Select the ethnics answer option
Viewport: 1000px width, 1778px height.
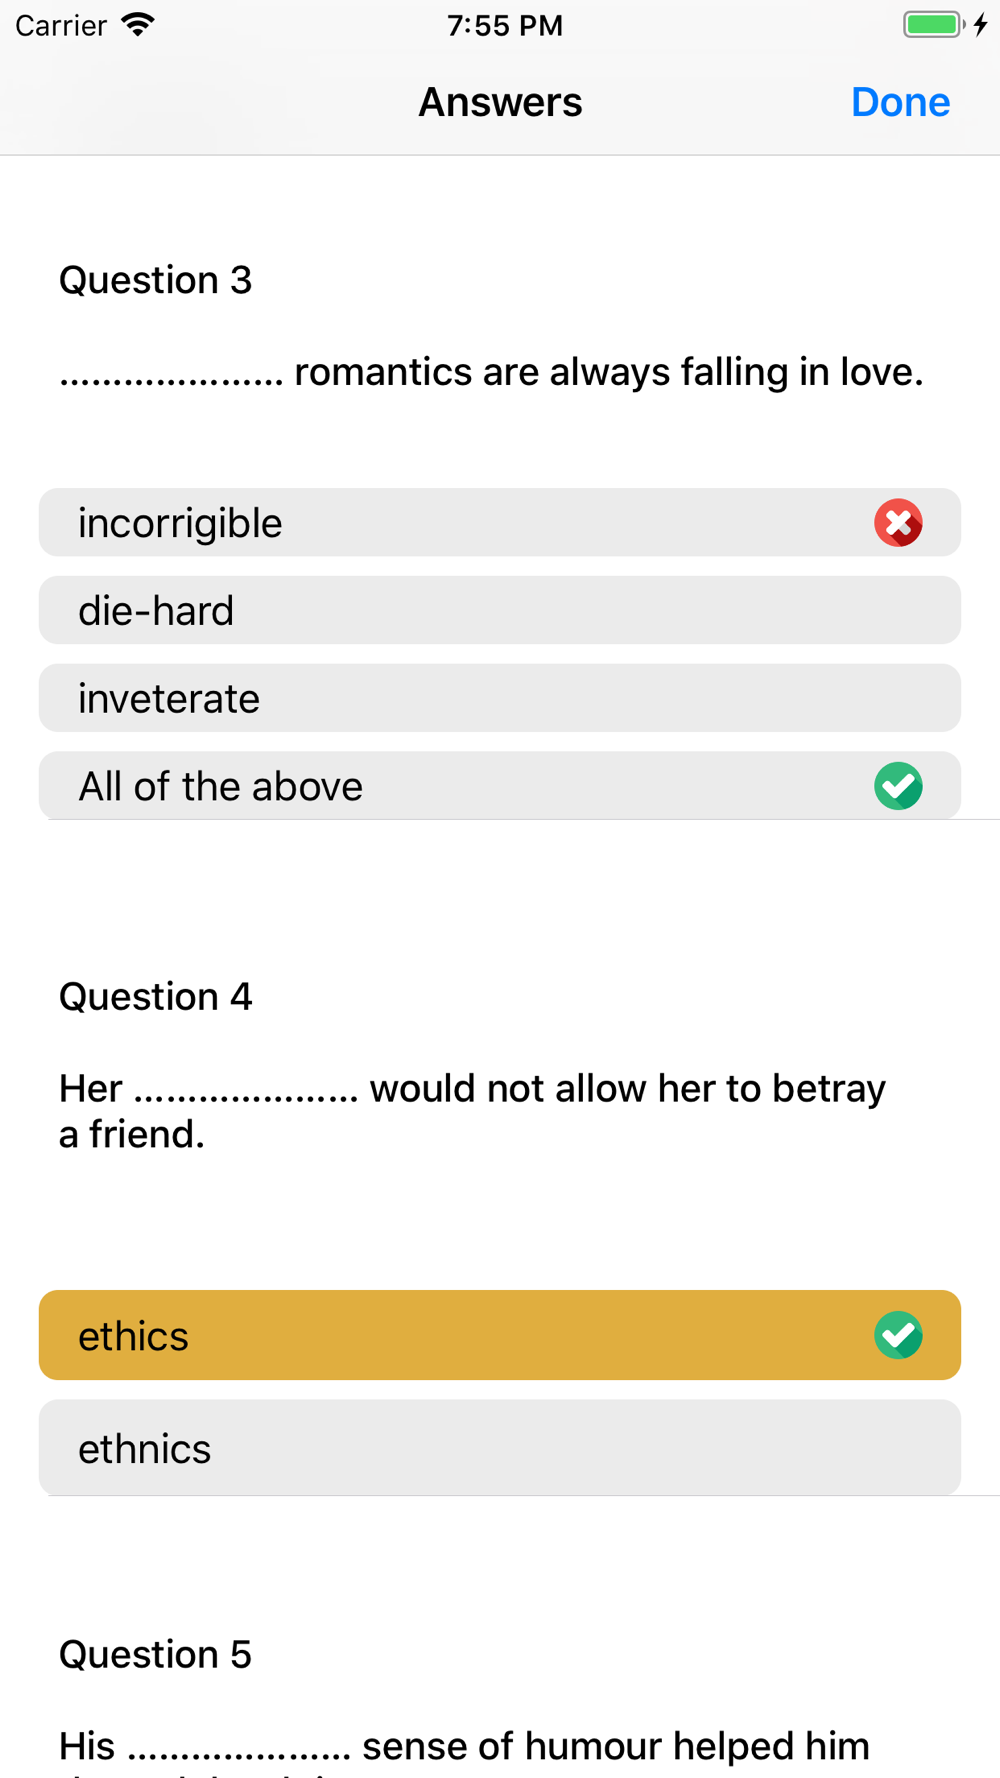point(500,1448)
